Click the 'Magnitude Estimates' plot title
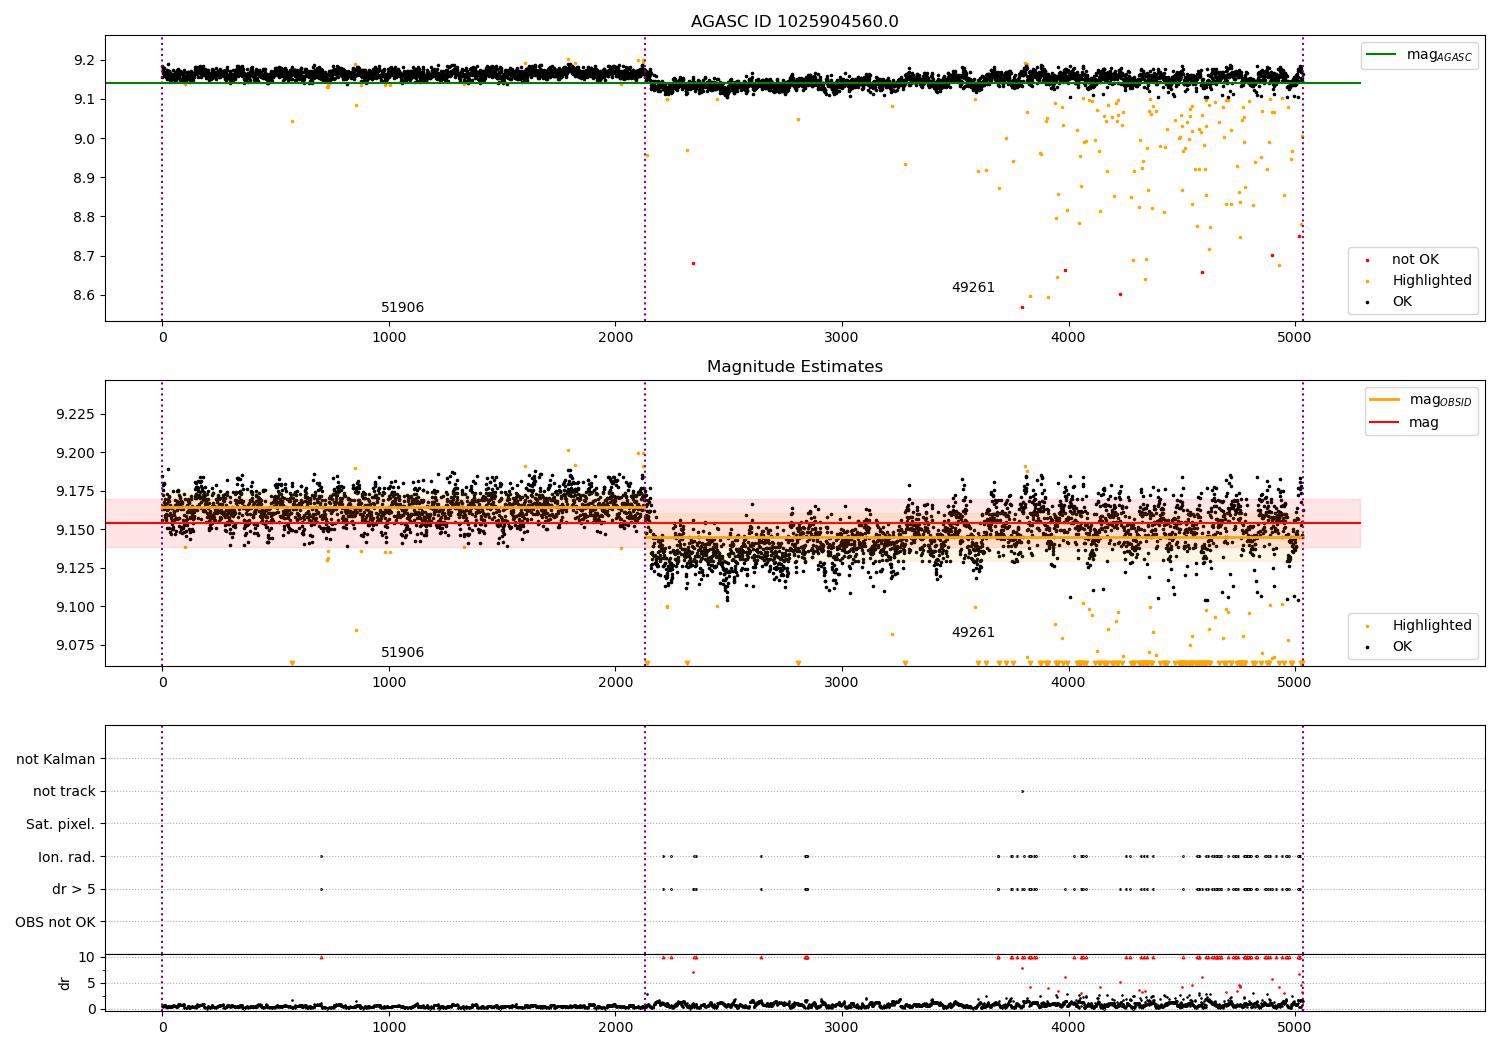Image resolution: width=1500 pixels, height=1050 pixels. coord(795,367)
